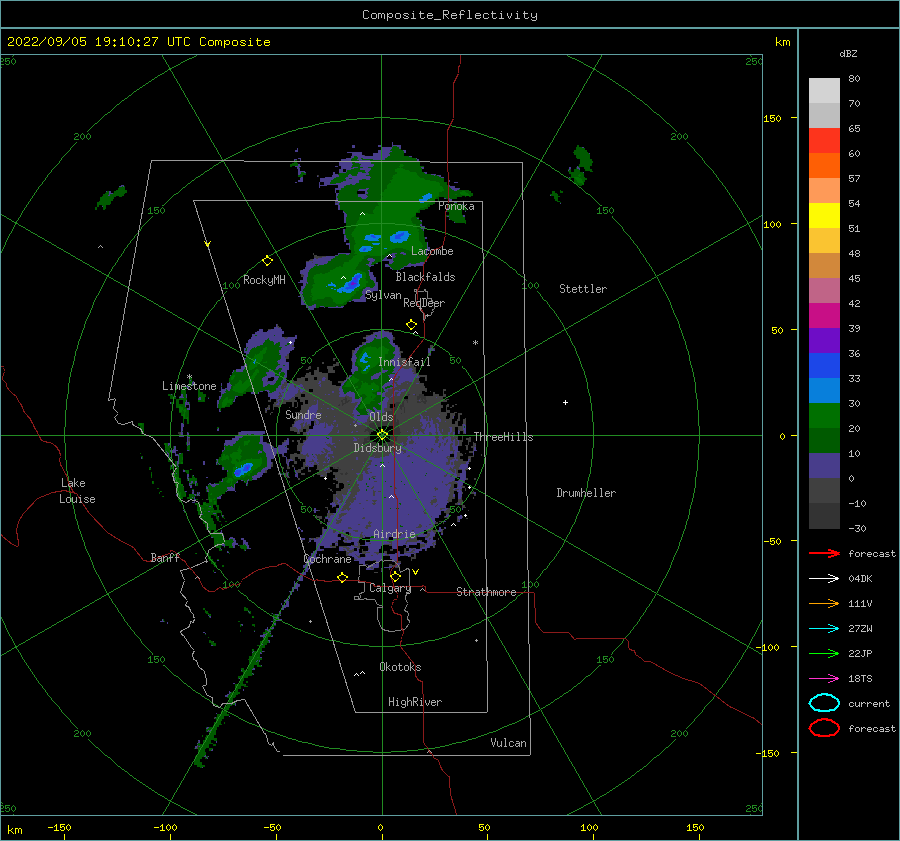Image resolution: width=900 pixels, height=841 pixels.
Task: Click the Vulcan town label
Action: point(509,743)
